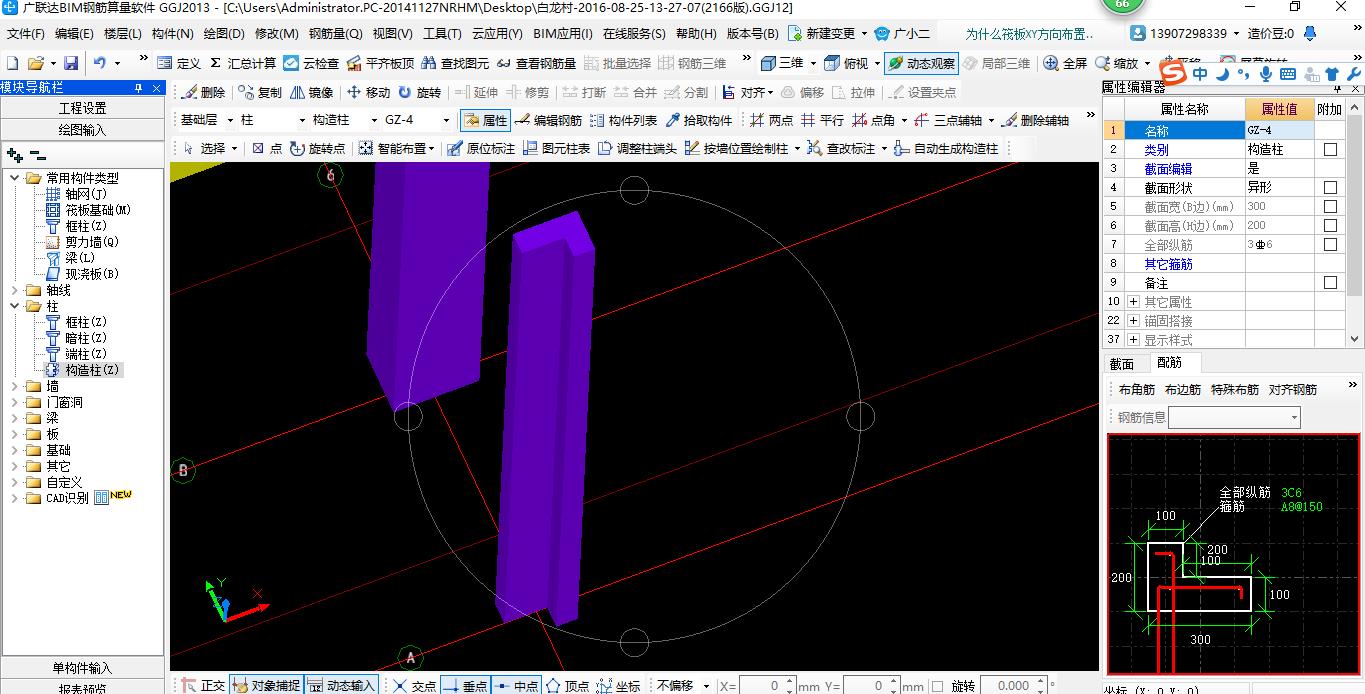
Task: Open the 构件(N) menu
Action: click(173, 33)
